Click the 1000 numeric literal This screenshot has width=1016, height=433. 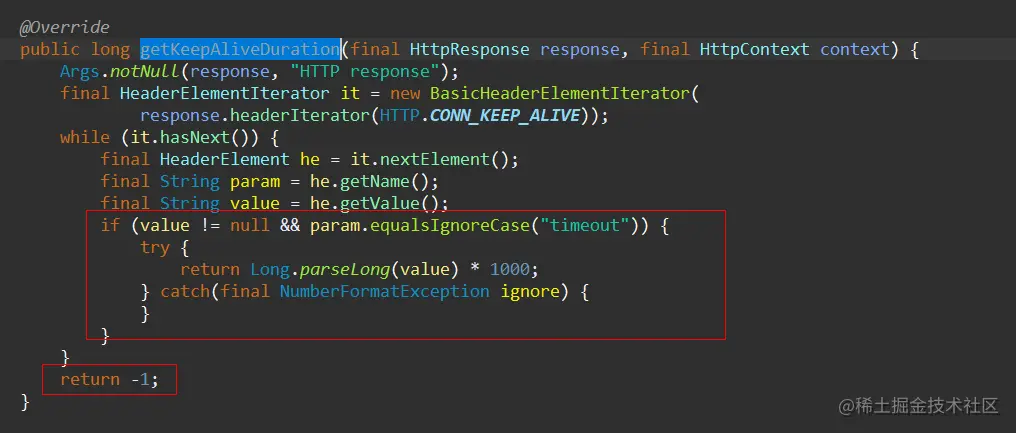point(510,269)
